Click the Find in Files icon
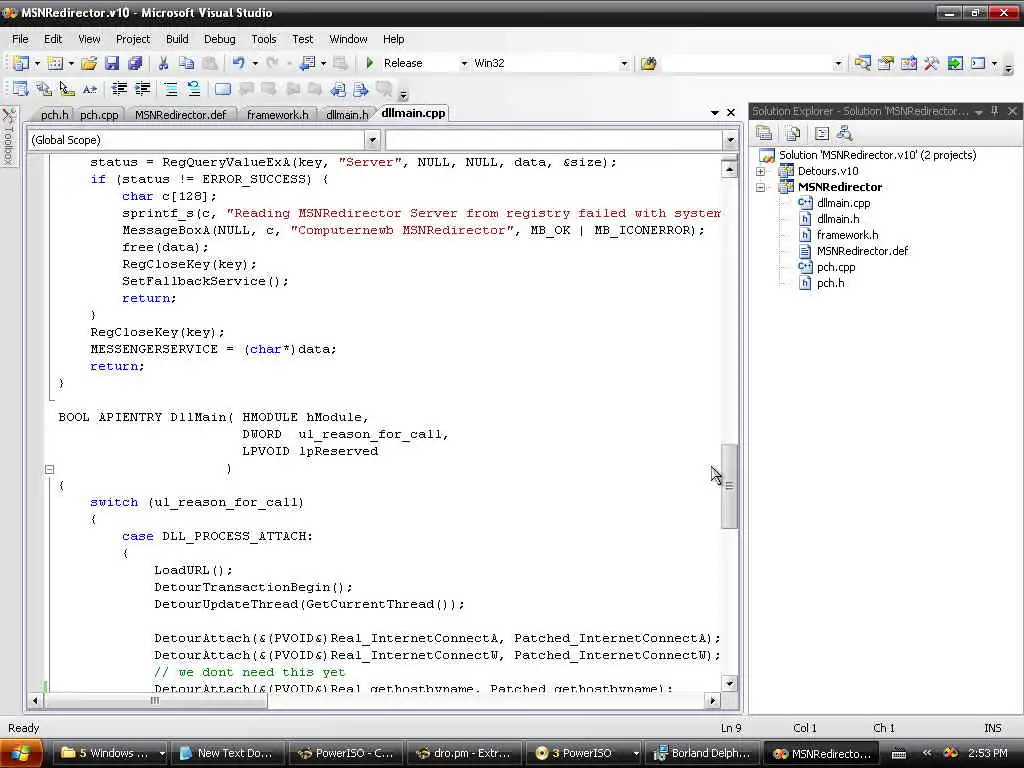The height and width of the screenshot is (768, 1024). pyautogui.click(x=648, y=63)
